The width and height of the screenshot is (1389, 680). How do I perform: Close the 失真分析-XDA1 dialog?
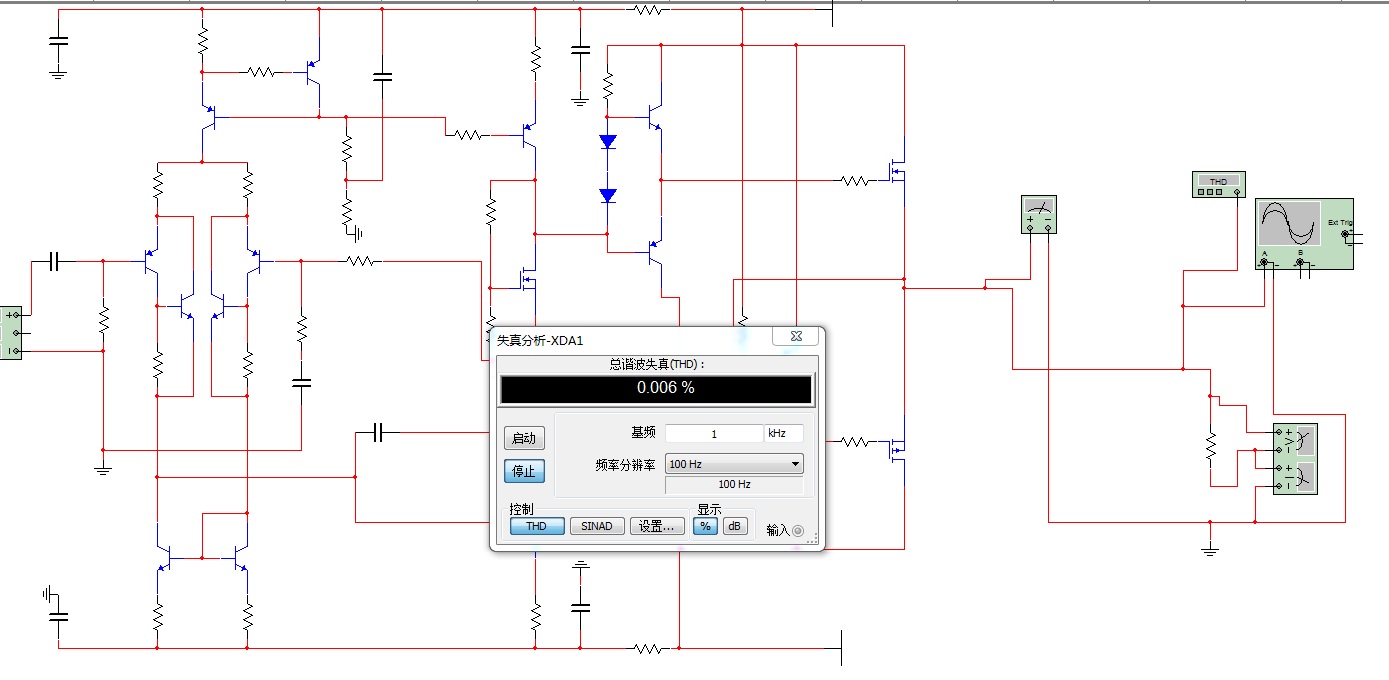tap(796, 337)
